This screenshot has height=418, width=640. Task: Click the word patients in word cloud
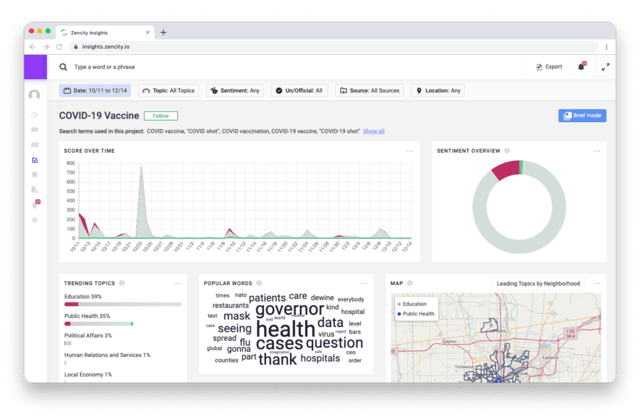(267, 298)
